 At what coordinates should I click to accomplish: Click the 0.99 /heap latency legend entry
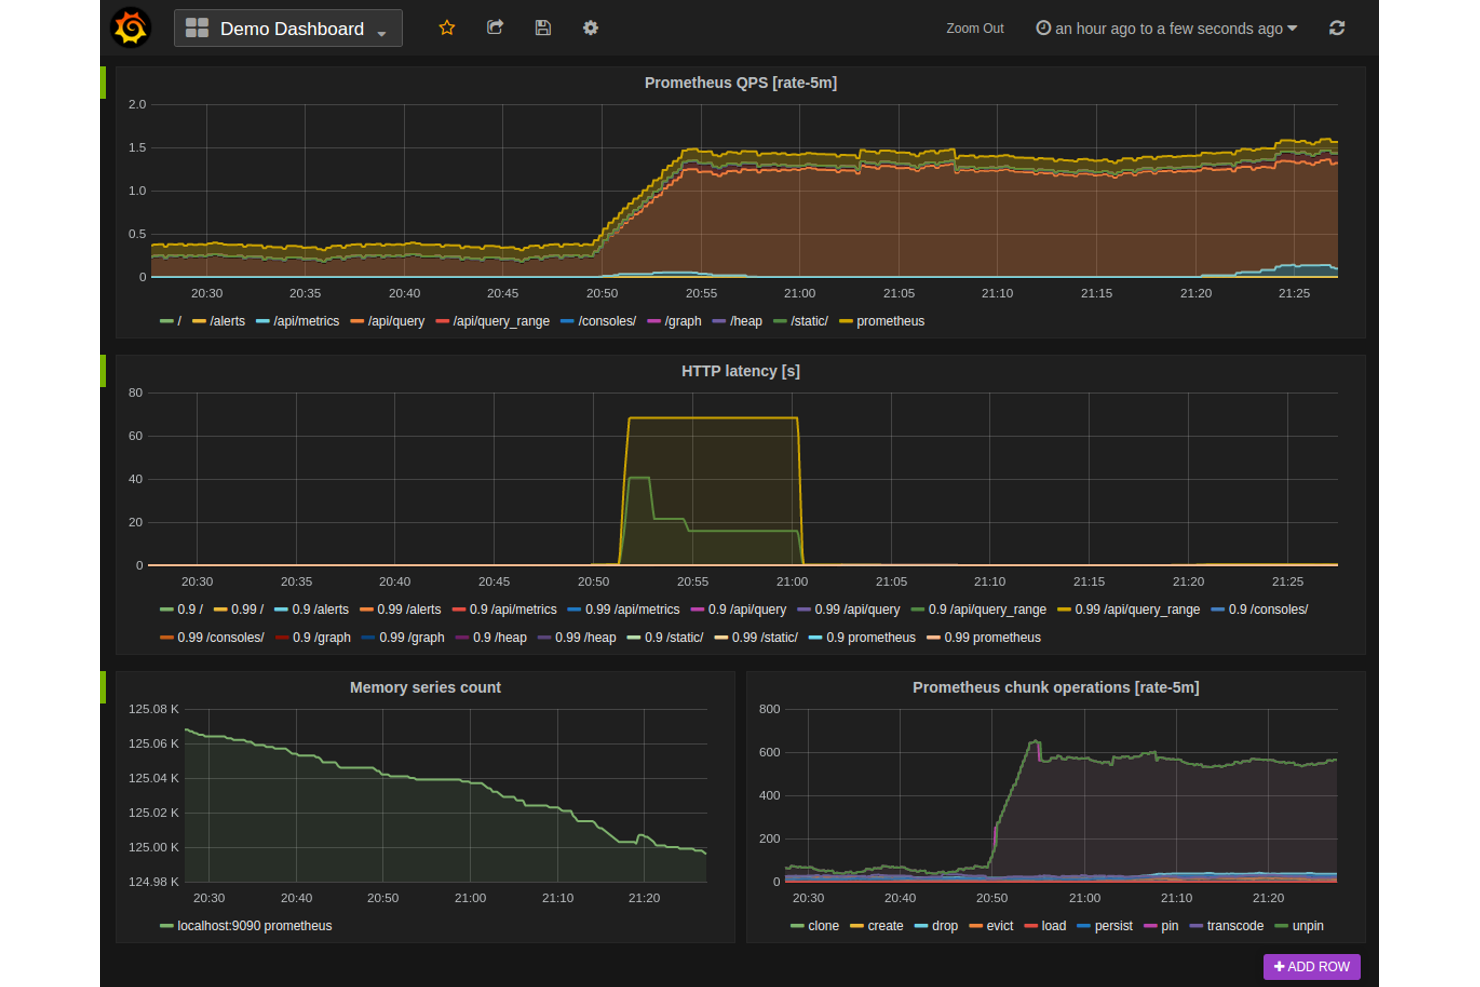coord(585,637)
